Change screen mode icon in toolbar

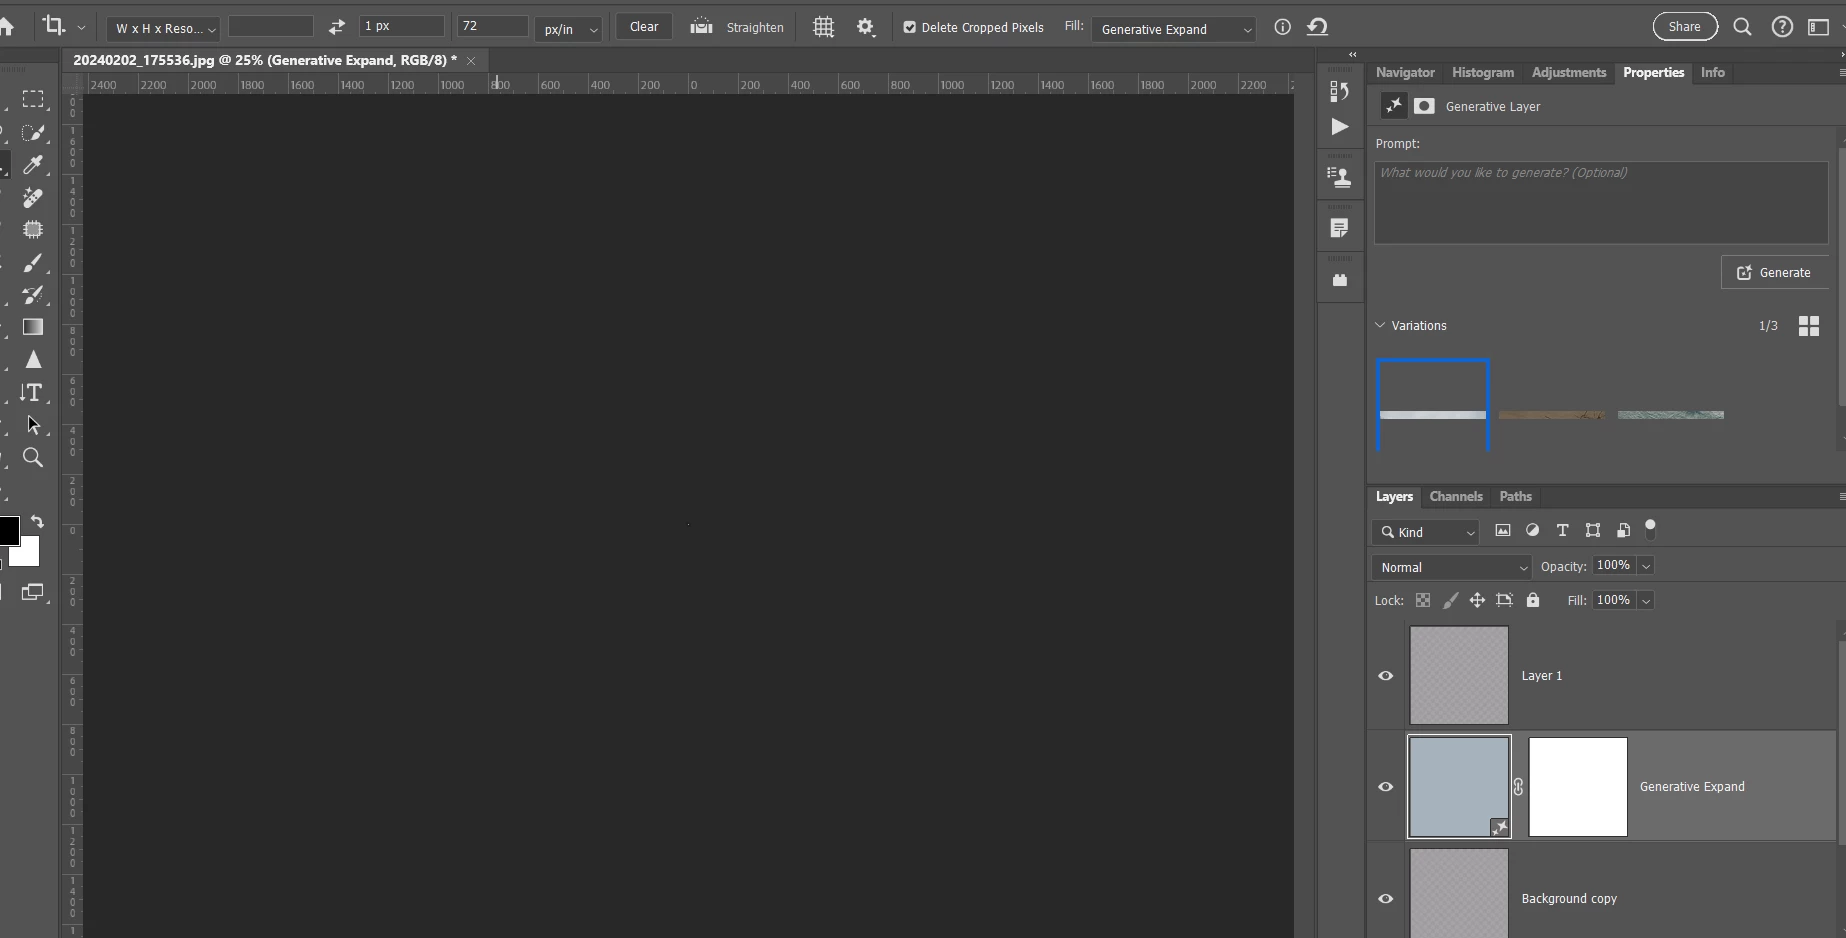(33, 592)
